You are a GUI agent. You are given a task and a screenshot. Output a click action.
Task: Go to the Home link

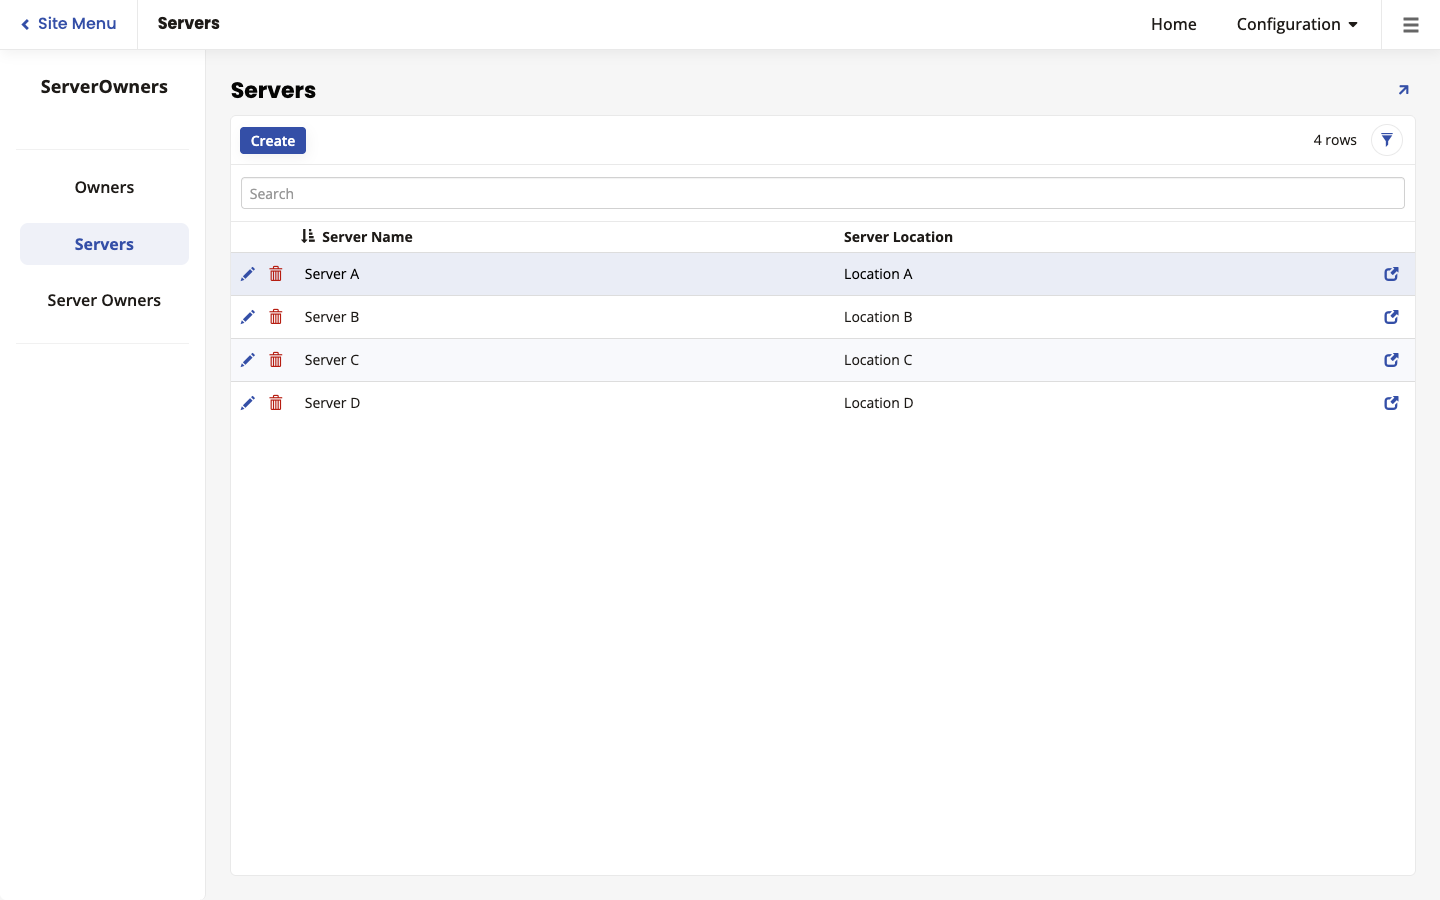pos(1173,24)
